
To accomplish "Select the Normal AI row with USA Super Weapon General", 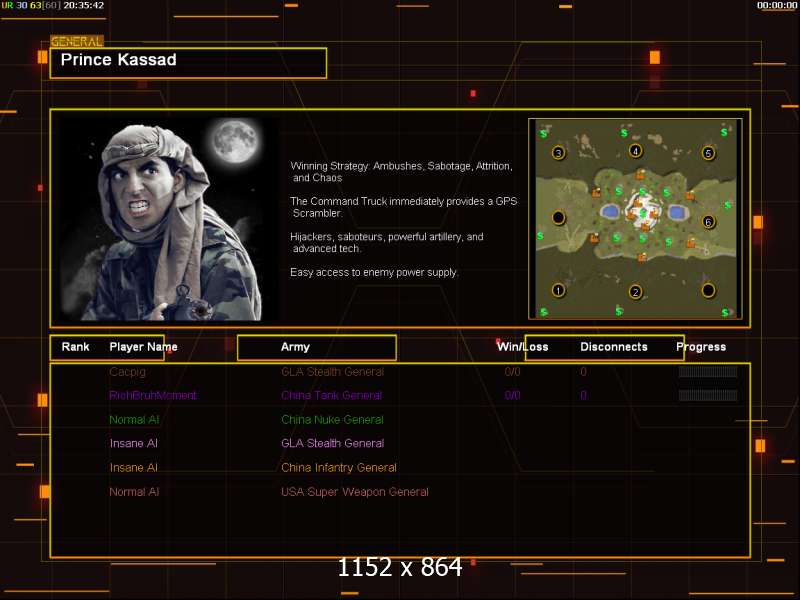I will (399, 492).
